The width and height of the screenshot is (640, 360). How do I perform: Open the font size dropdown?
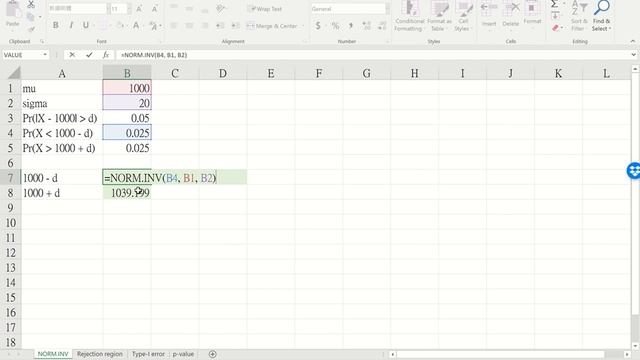click(x=129, y=9)
